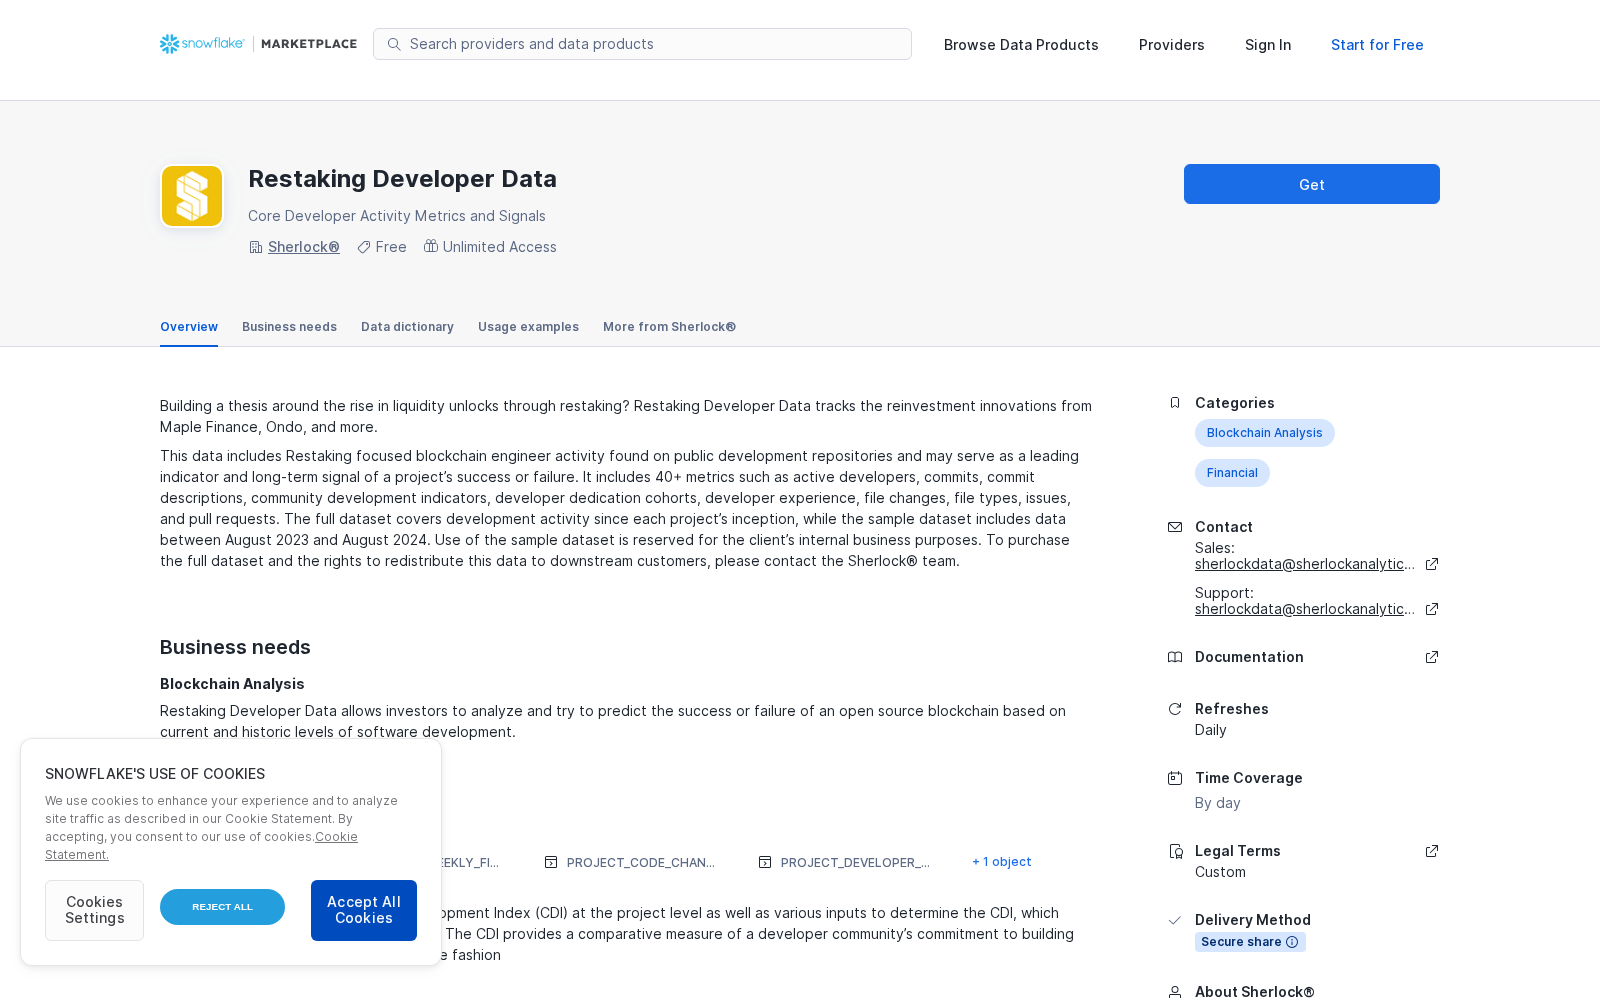Click the Unlimited Access text
The width and height of the screenshot is (1600, 1000).
[x=500, y=247]
